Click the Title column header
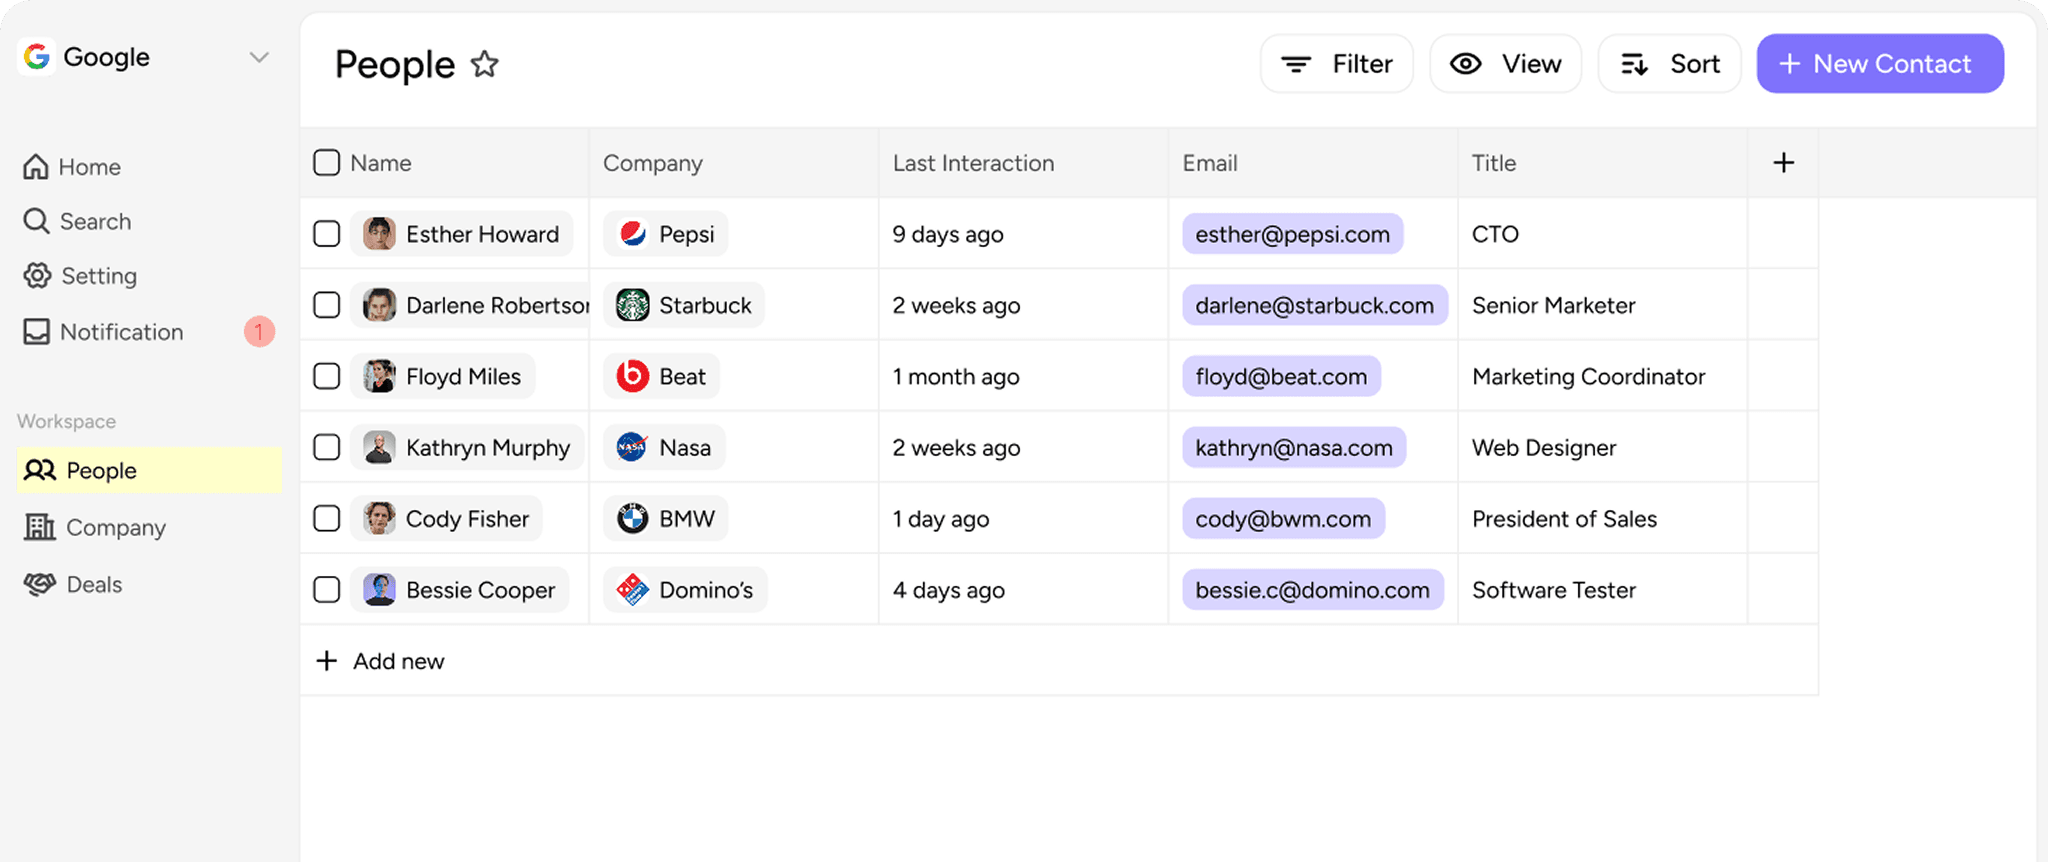The width and height of the screenshot is (2048, 862). click(x=1494, y=163)
